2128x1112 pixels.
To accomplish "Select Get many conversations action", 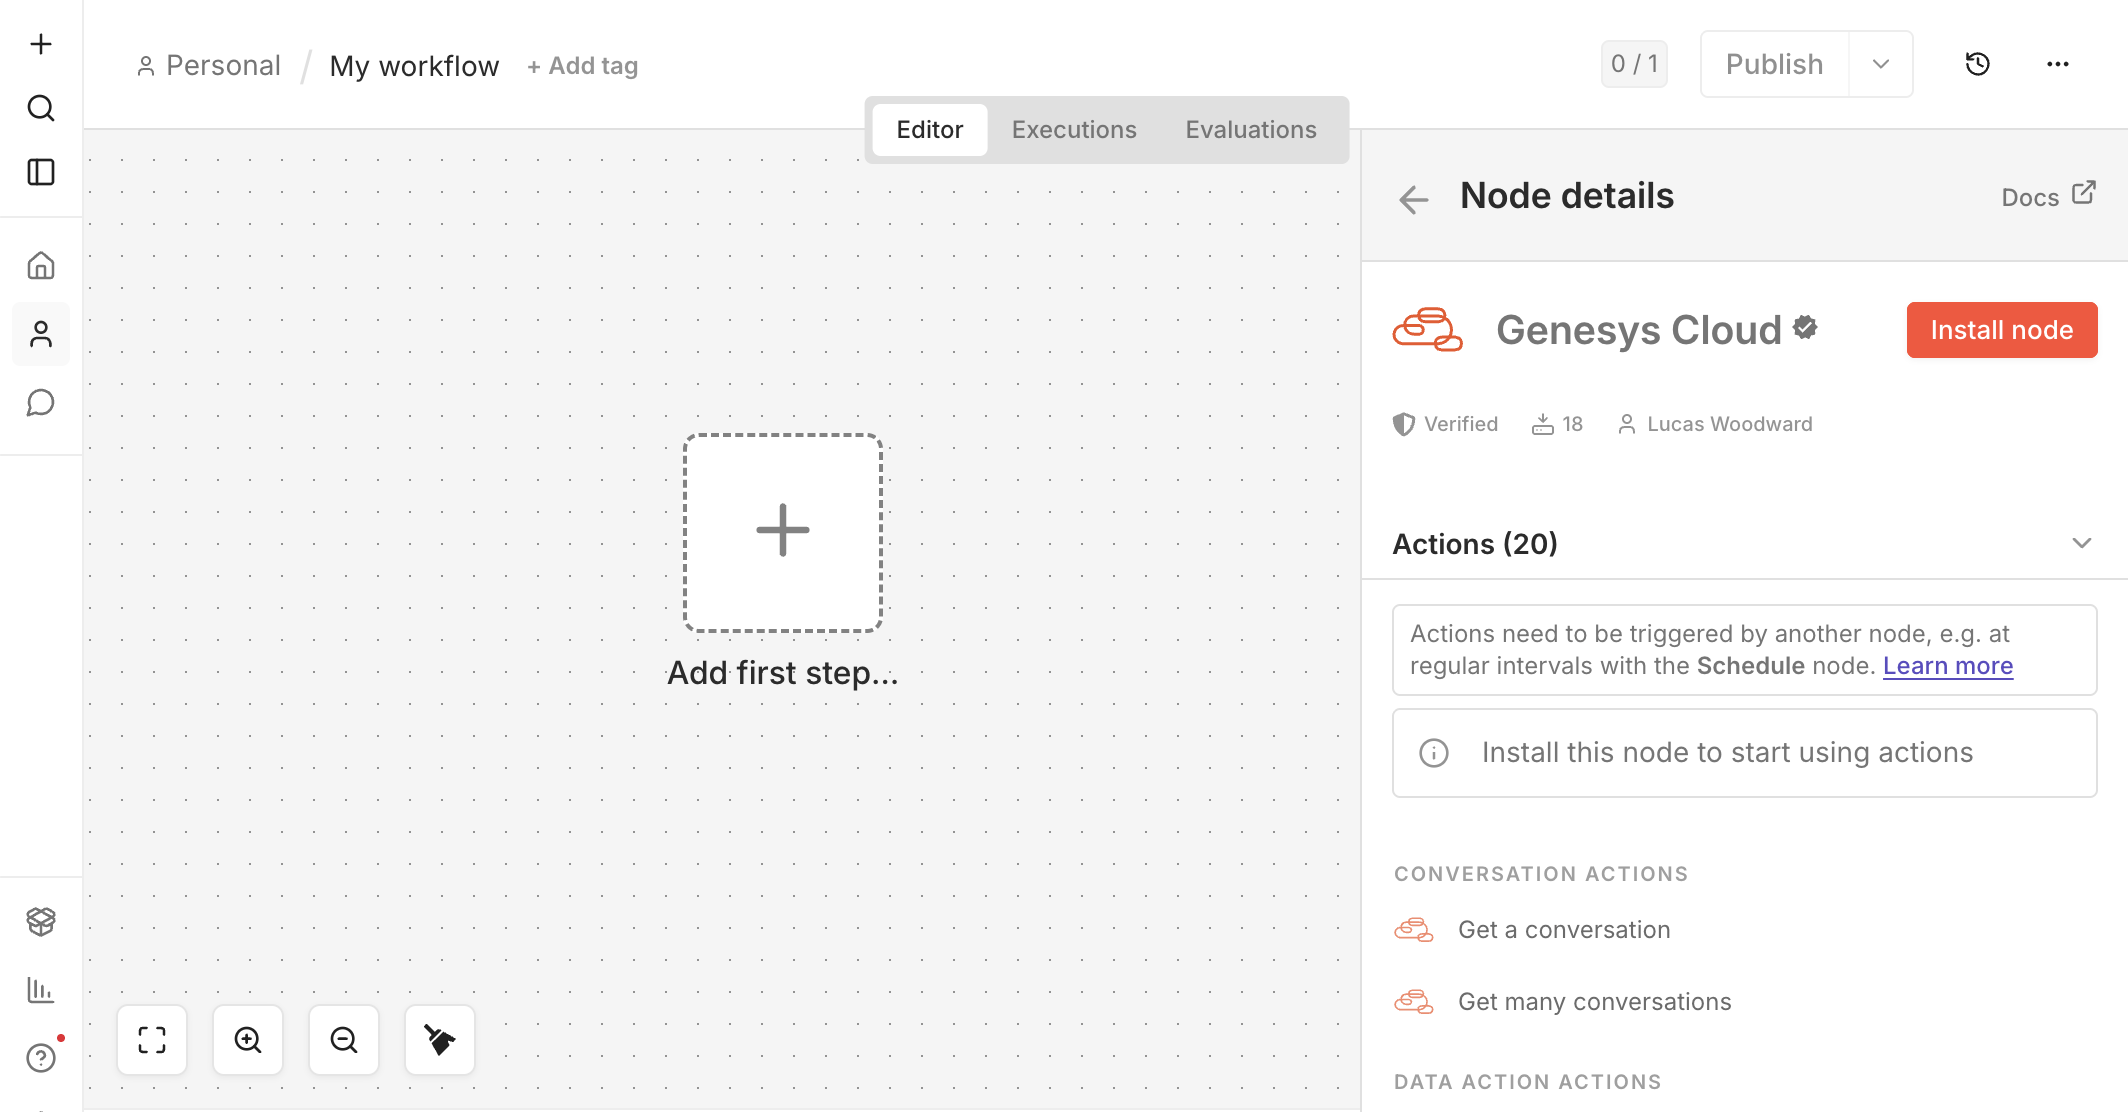I will click(1595, 1002).
